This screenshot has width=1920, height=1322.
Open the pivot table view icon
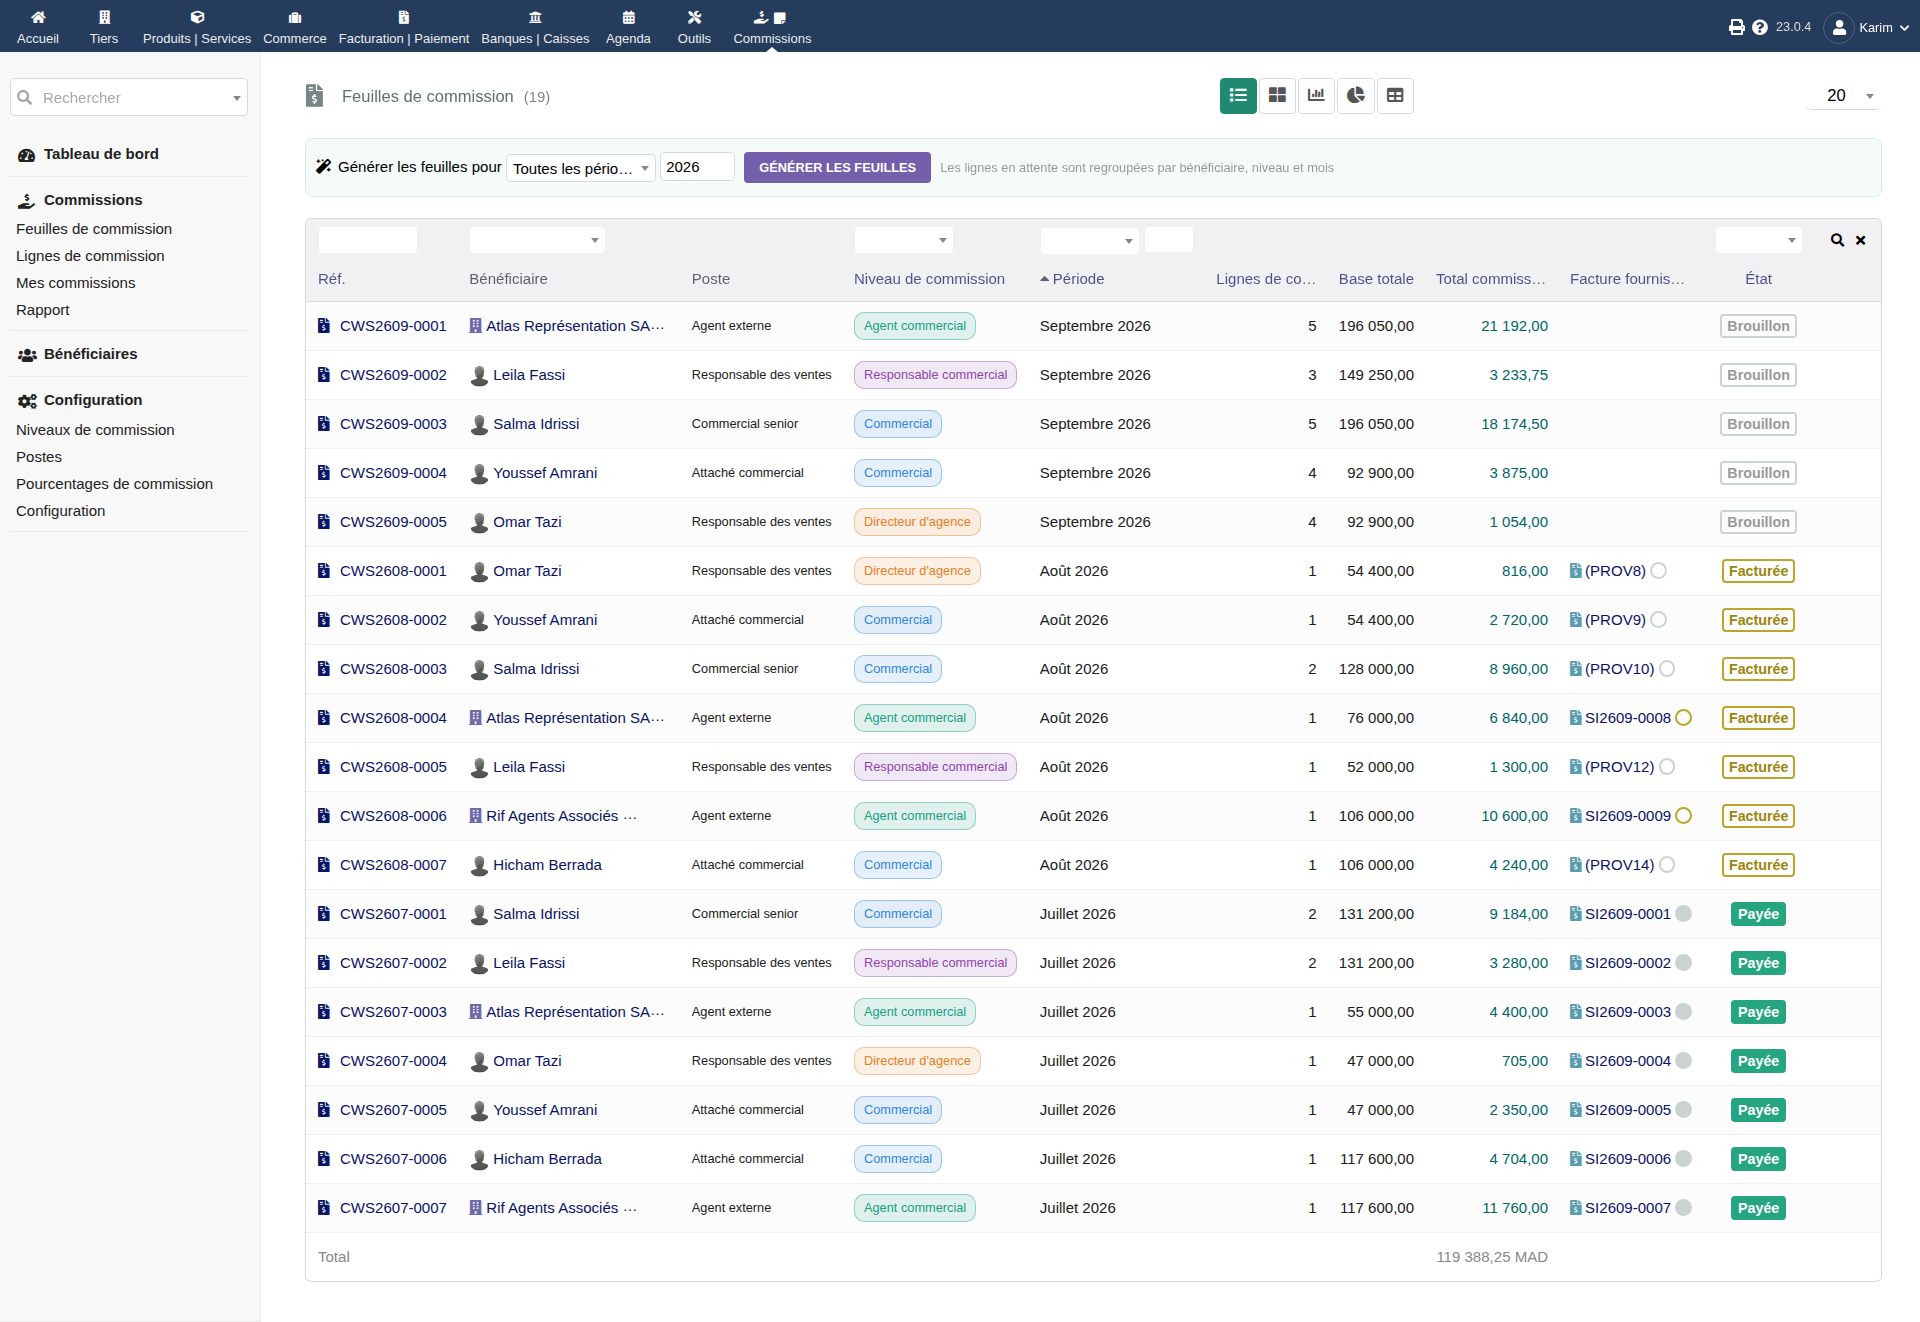[x=1395, y=96]
